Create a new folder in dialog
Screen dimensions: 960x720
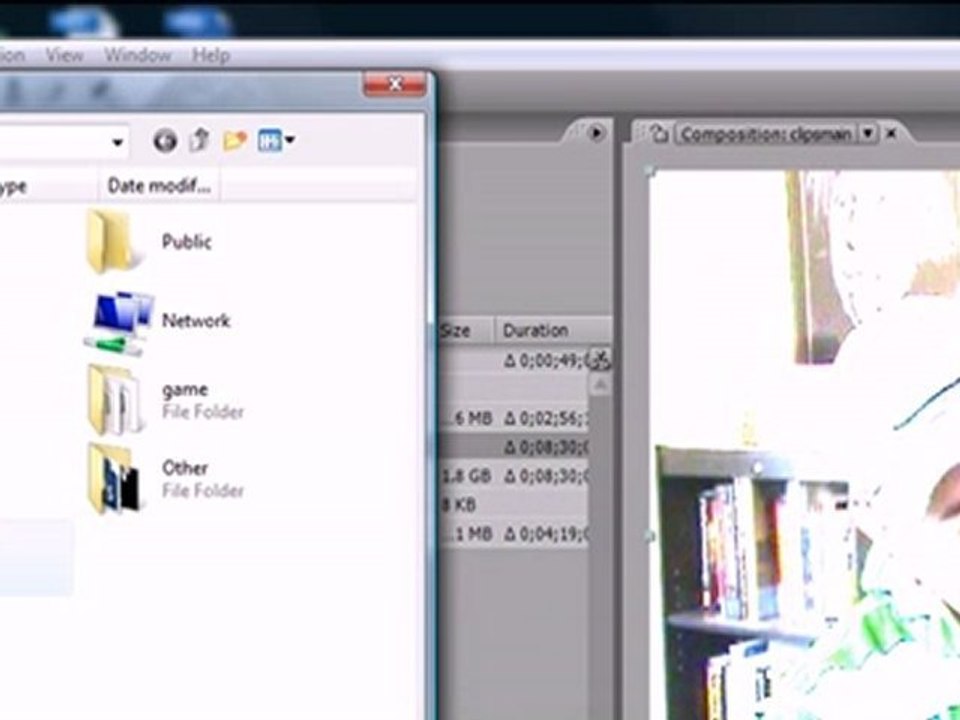(234, 141)
